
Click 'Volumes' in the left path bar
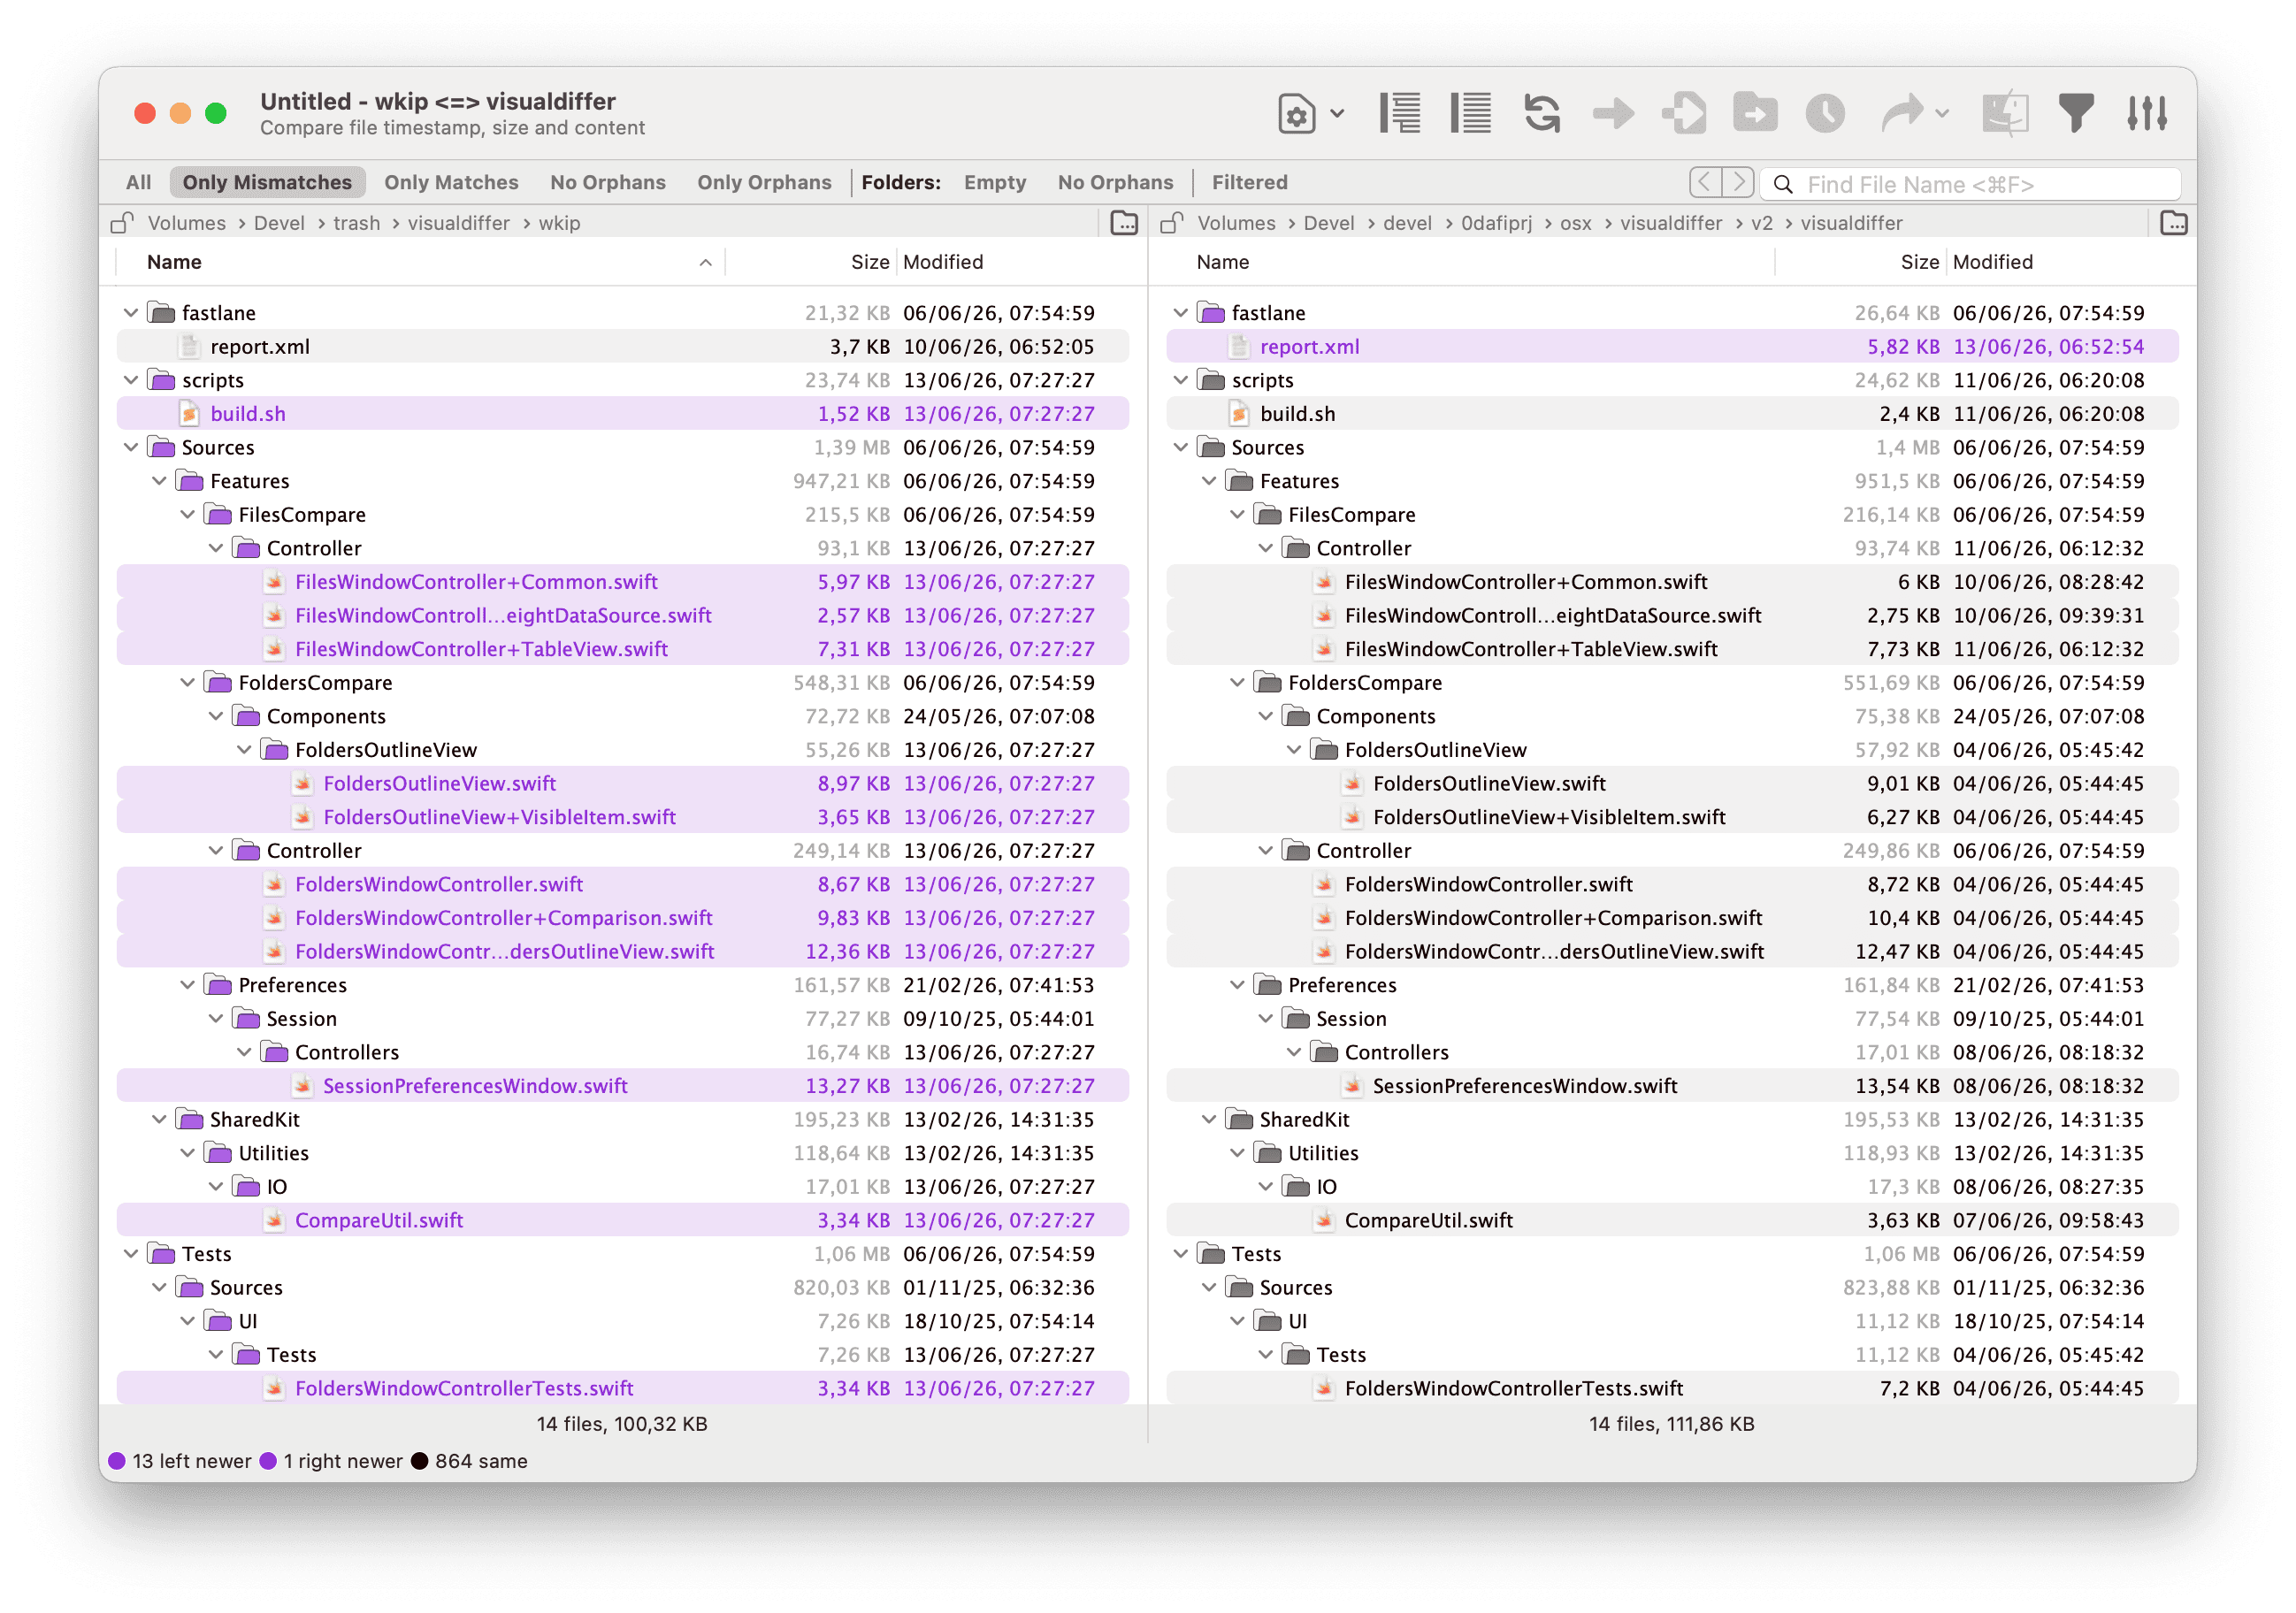(186, 223)
